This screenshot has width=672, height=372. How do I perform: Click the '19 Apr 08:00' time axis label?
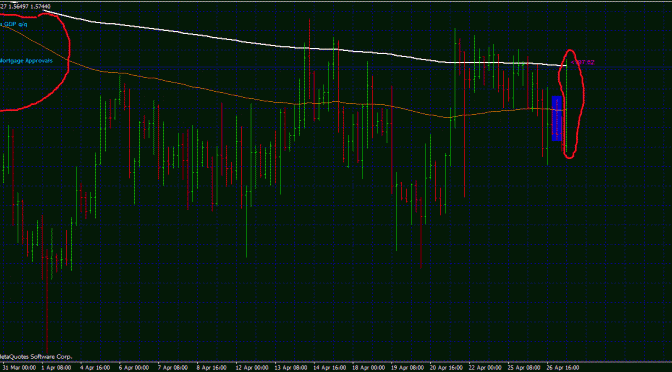click(407, 368)
